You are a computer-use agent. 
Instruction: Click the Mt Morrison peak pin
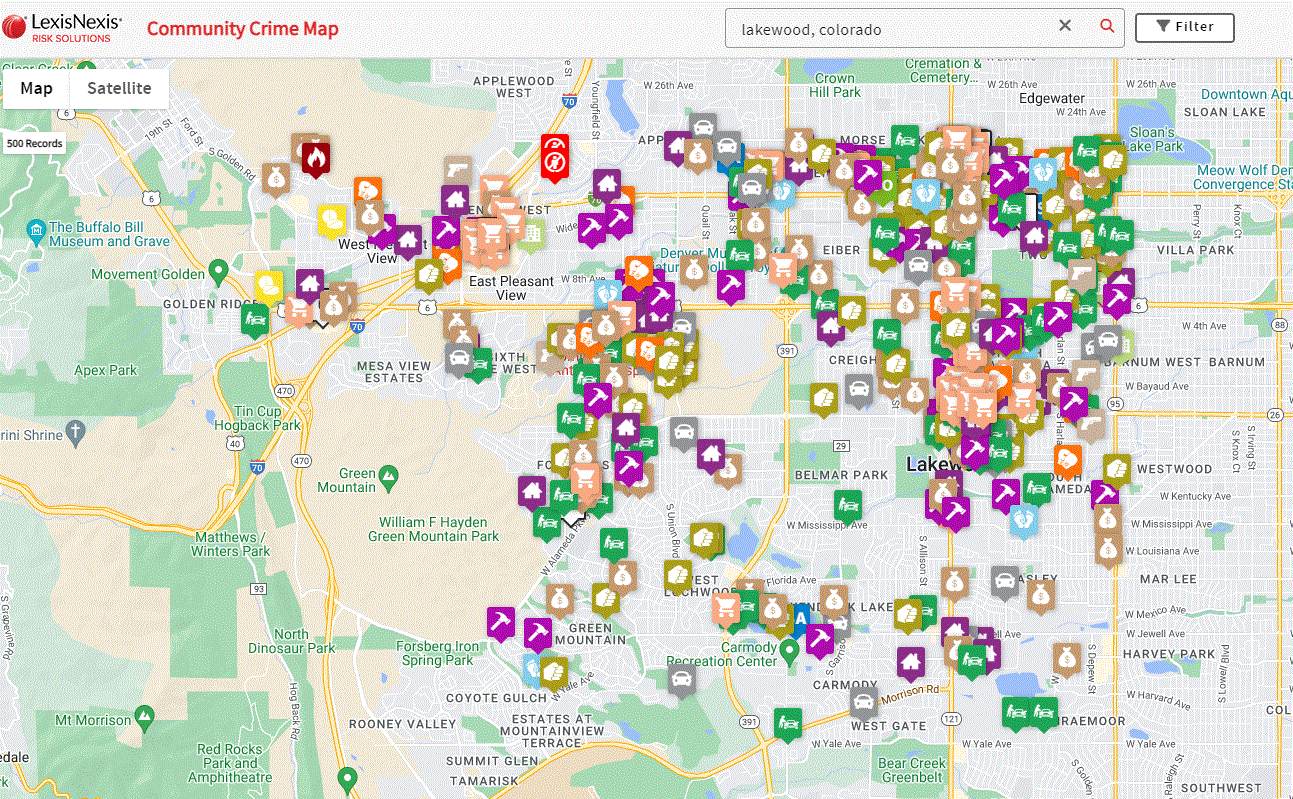[145, 716]
